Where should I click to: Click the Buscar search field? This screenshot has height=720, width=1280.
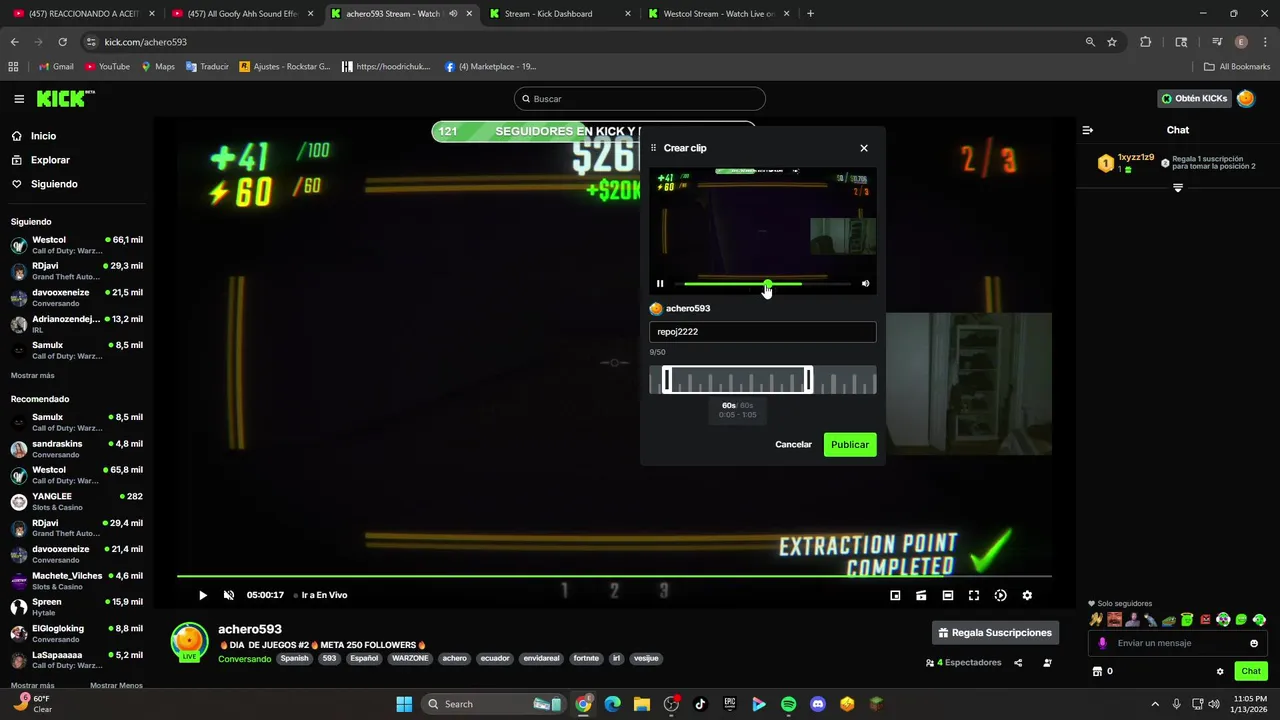point(640,99)
